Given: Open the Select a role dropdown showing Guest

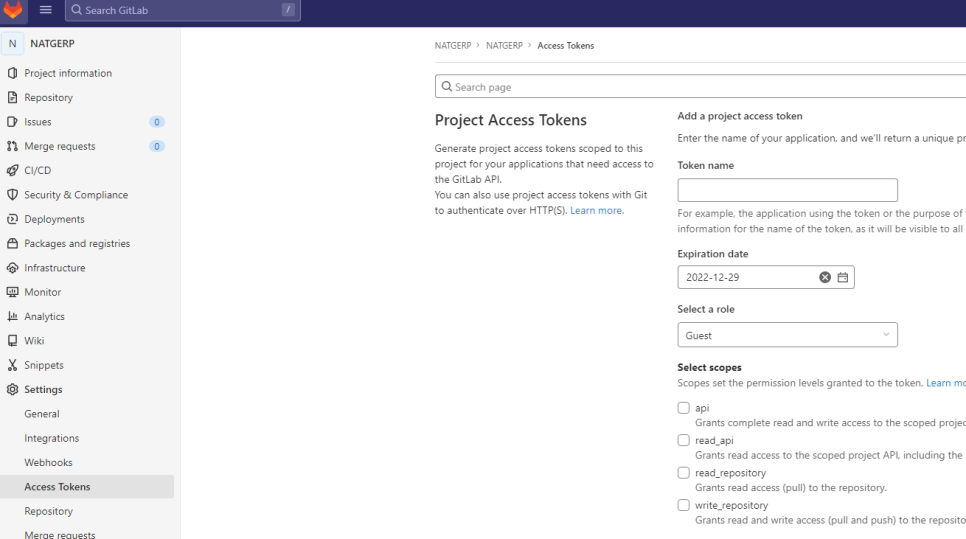Looking at the screenshot, I should coord(787,335).
